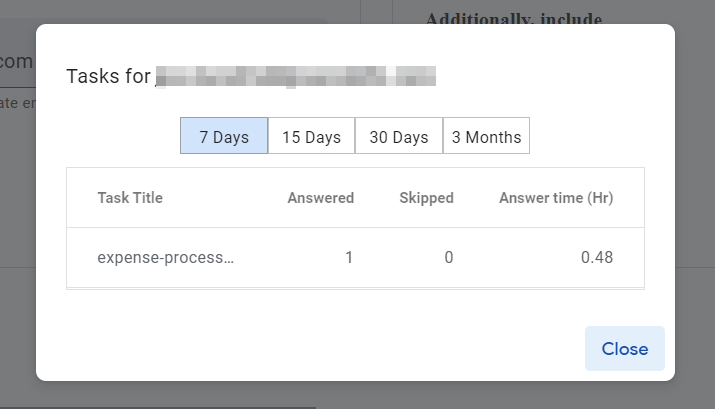
Task: Click the truncated 'ate e' background text
Action: [x=17, y=102]
